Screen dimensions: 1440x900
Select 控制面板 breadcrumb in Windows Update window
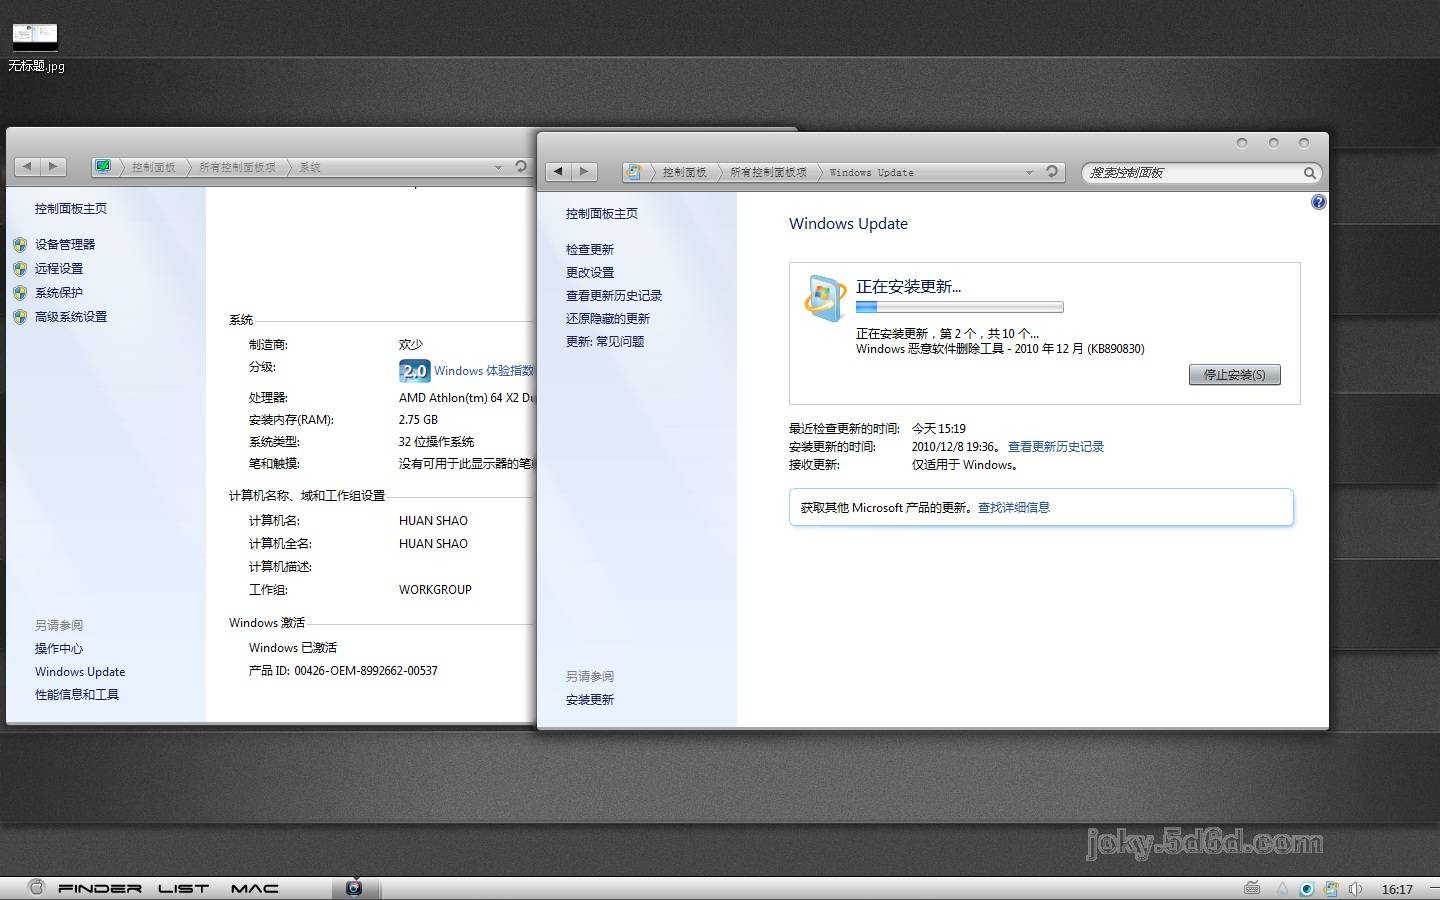[x=685, y=173]
